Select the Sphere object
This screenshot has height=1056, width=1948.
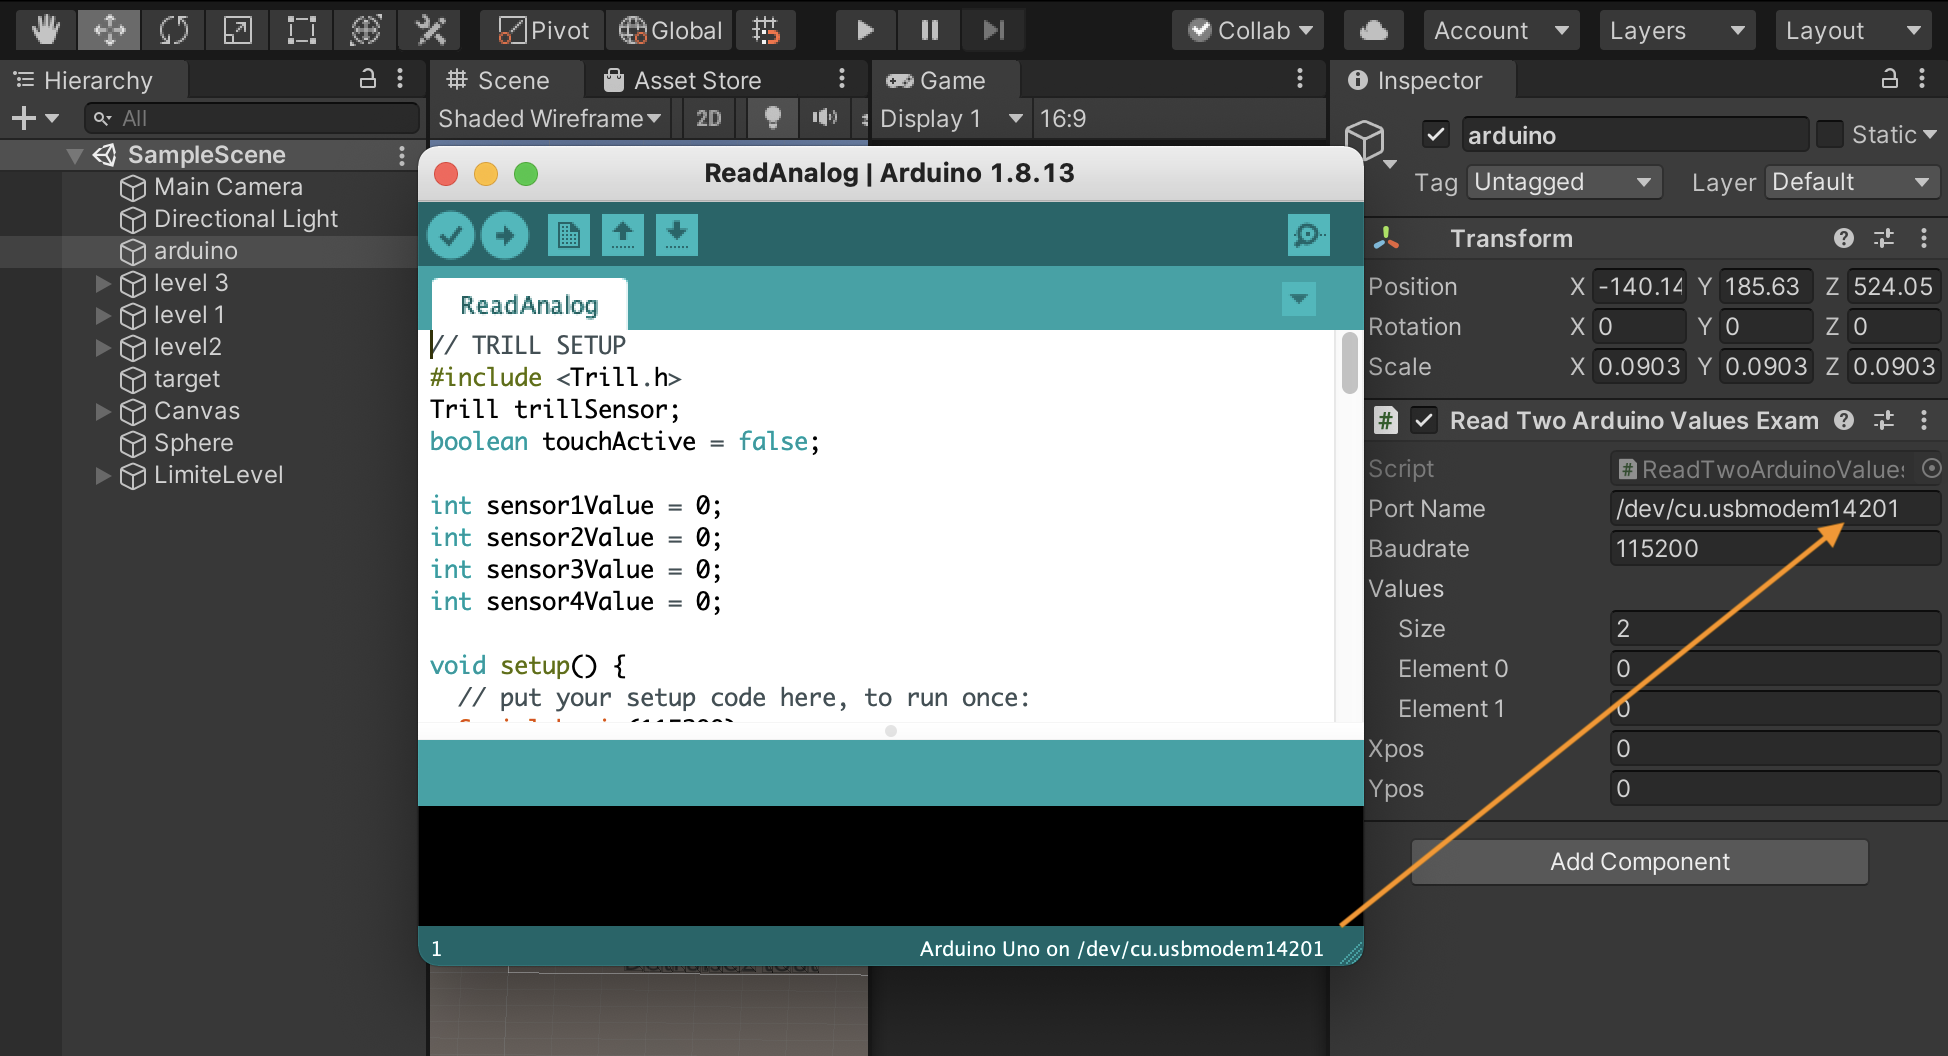pyautogui.click(x=193, y=443)
